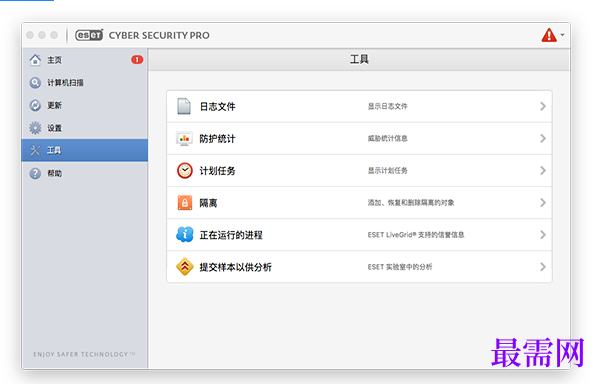
Task: Click the Help (帮助) question mark icon
Action: tap(35, 173)
